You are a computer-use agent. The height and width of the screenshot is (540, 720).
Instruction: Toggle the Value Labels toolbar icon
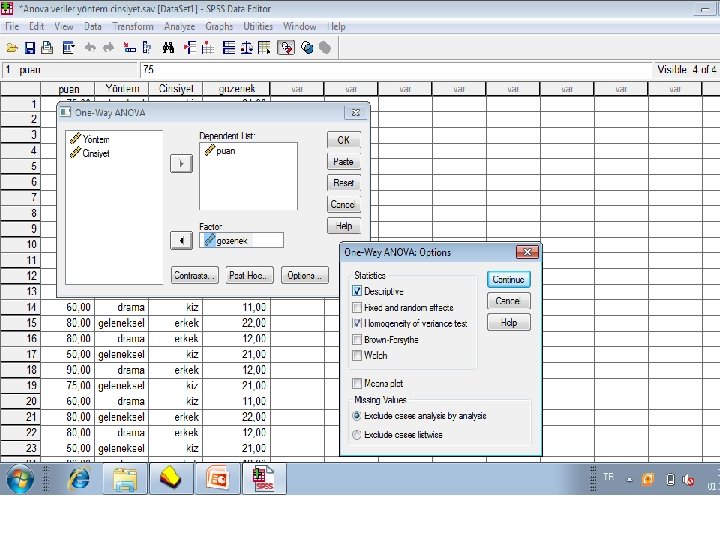click(286, 48)
